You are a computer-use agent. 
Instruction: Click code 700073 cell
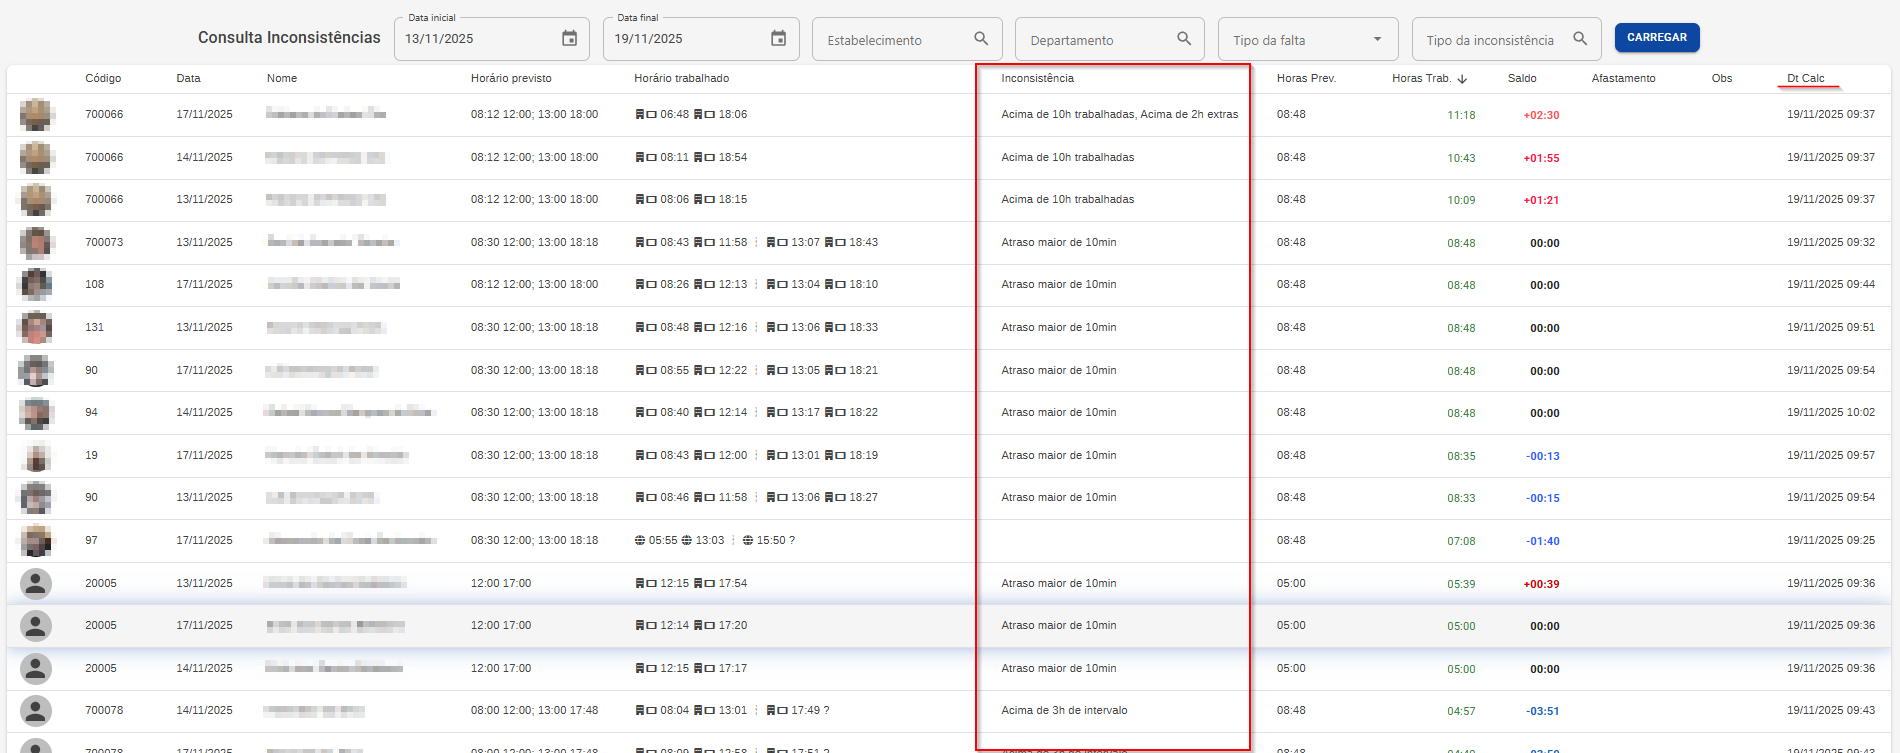tap(104, 242)
